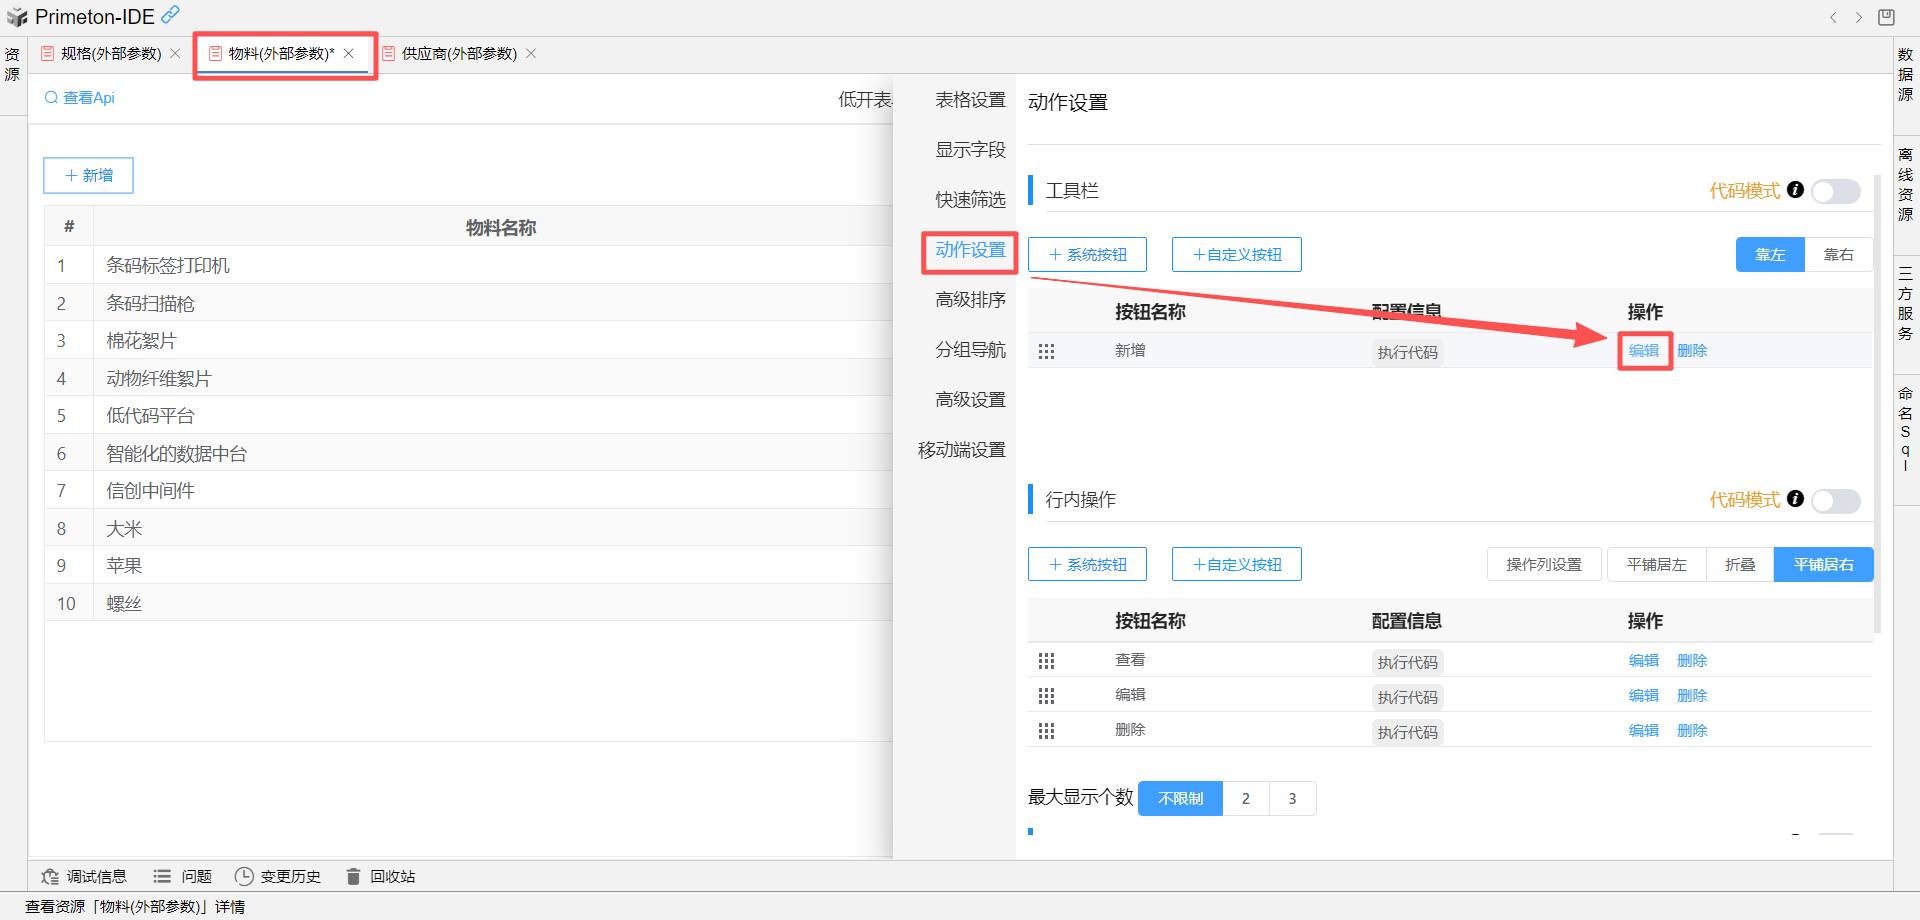Select 靠右 alignment option
The image size is (1920, 920).
1838,255
